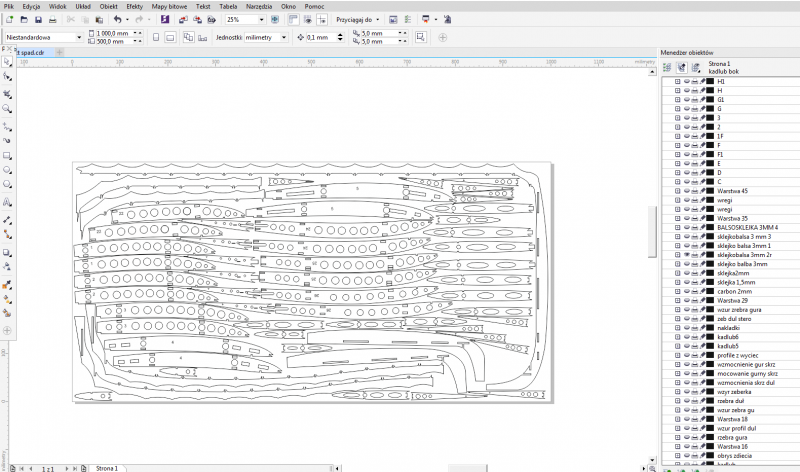Toggle Edit Across Layers button in Object Manager
This screenshot has width=800, height=472.
click(x=681, y=67)
